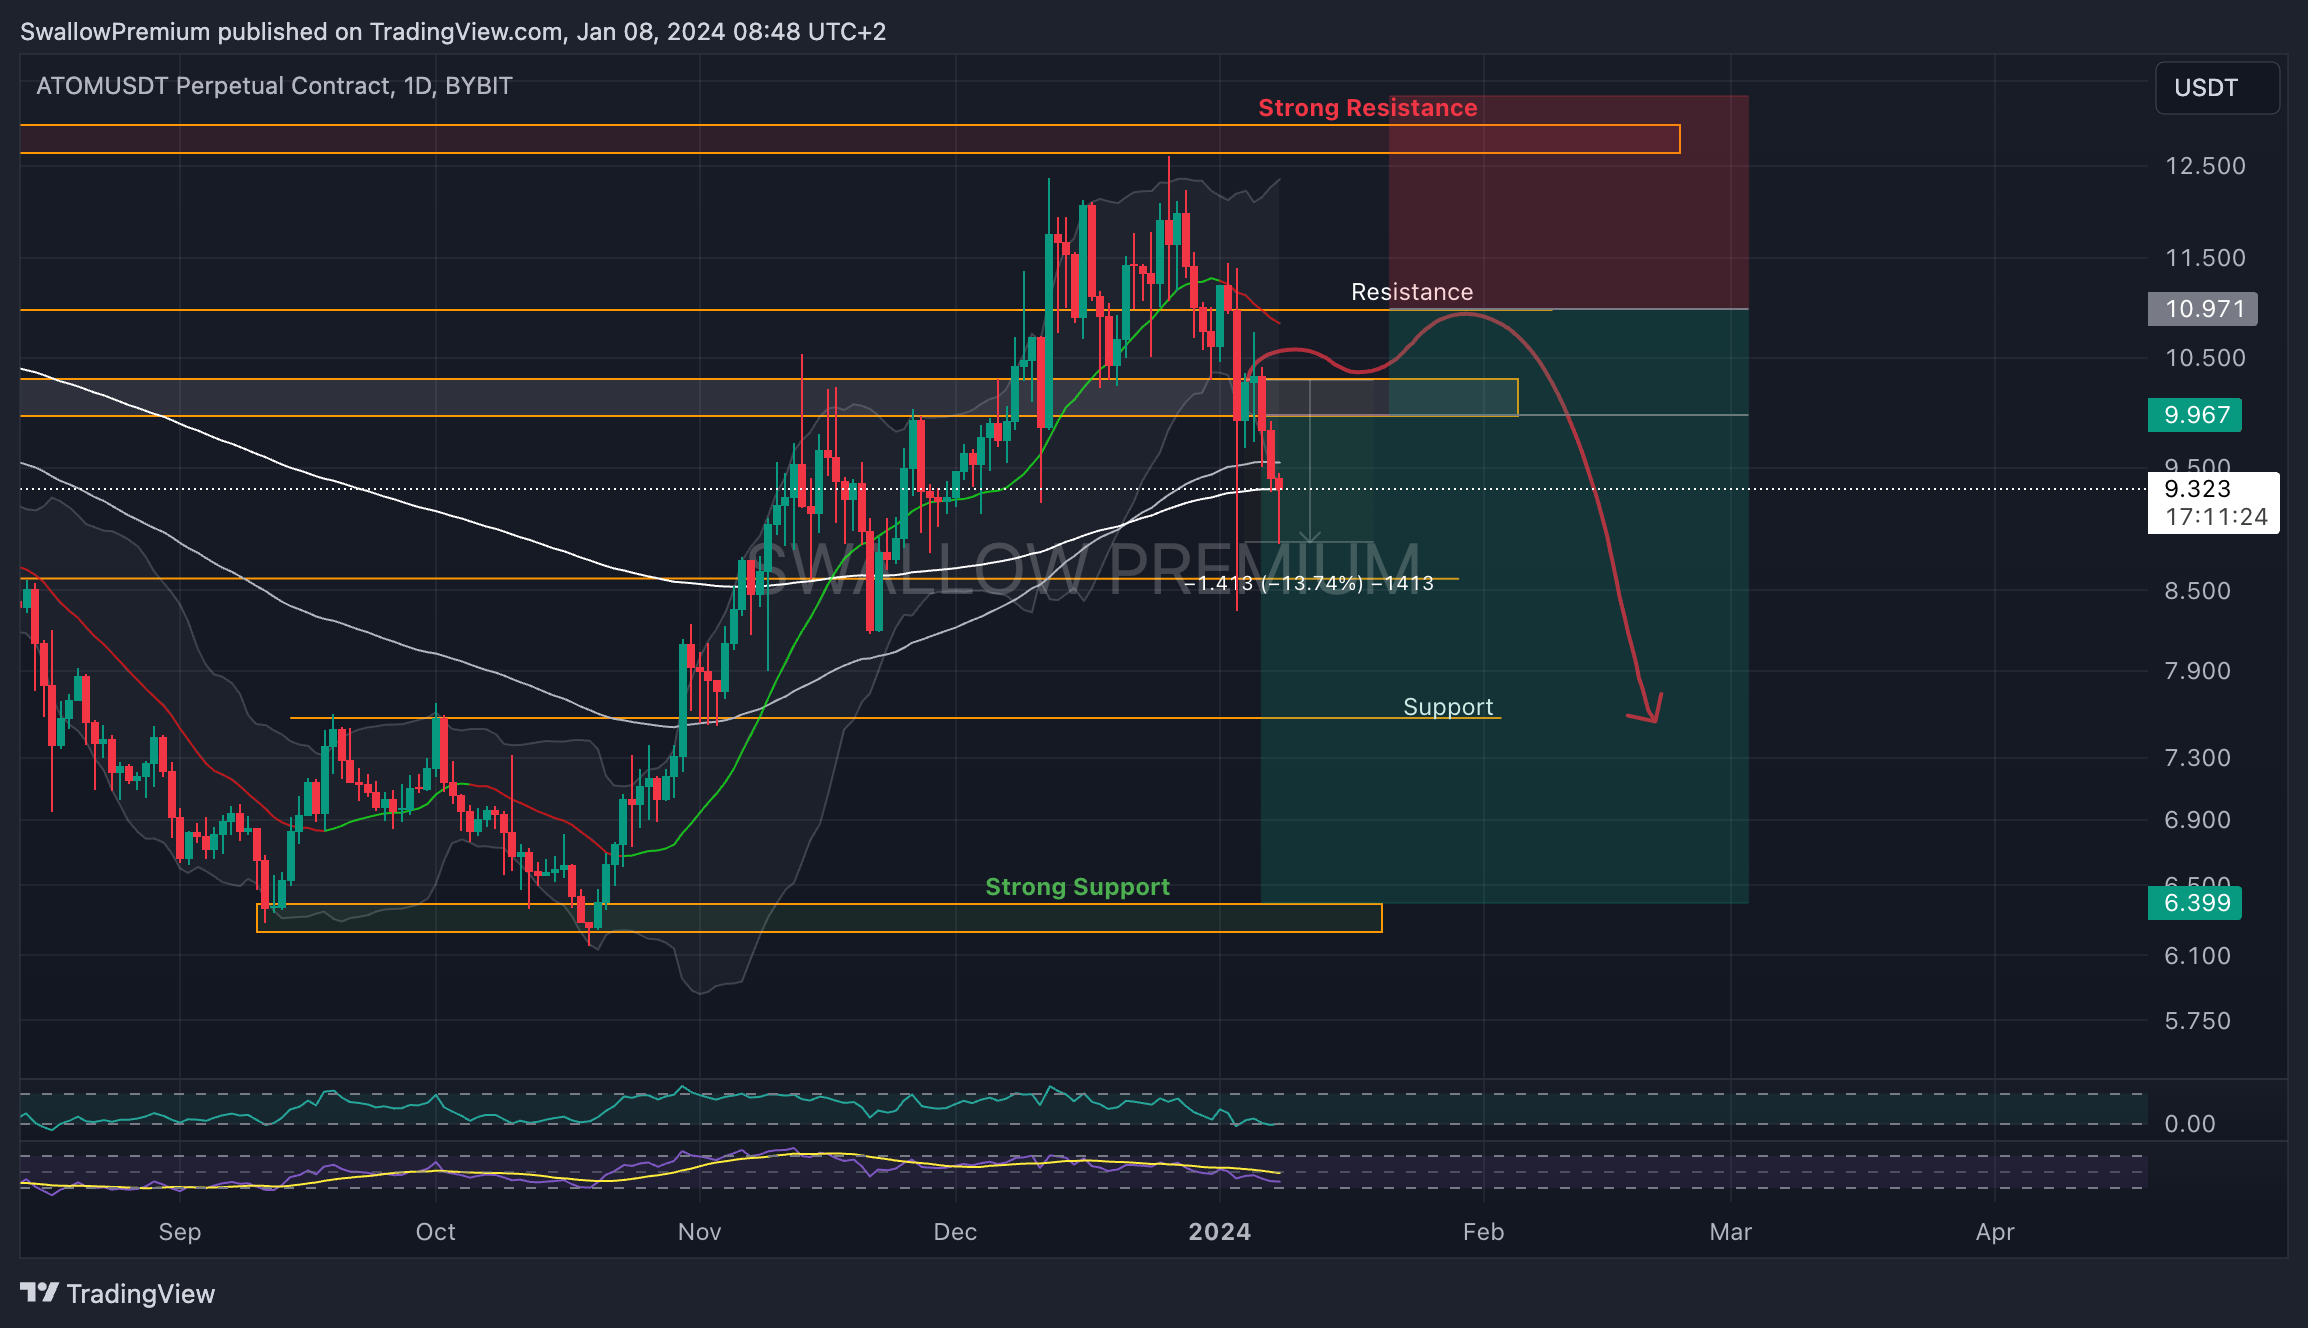The width and height of the screenshot is (2308, 1328).
Task: Click the Mar time axis label
Action: pos(1730,1232)
